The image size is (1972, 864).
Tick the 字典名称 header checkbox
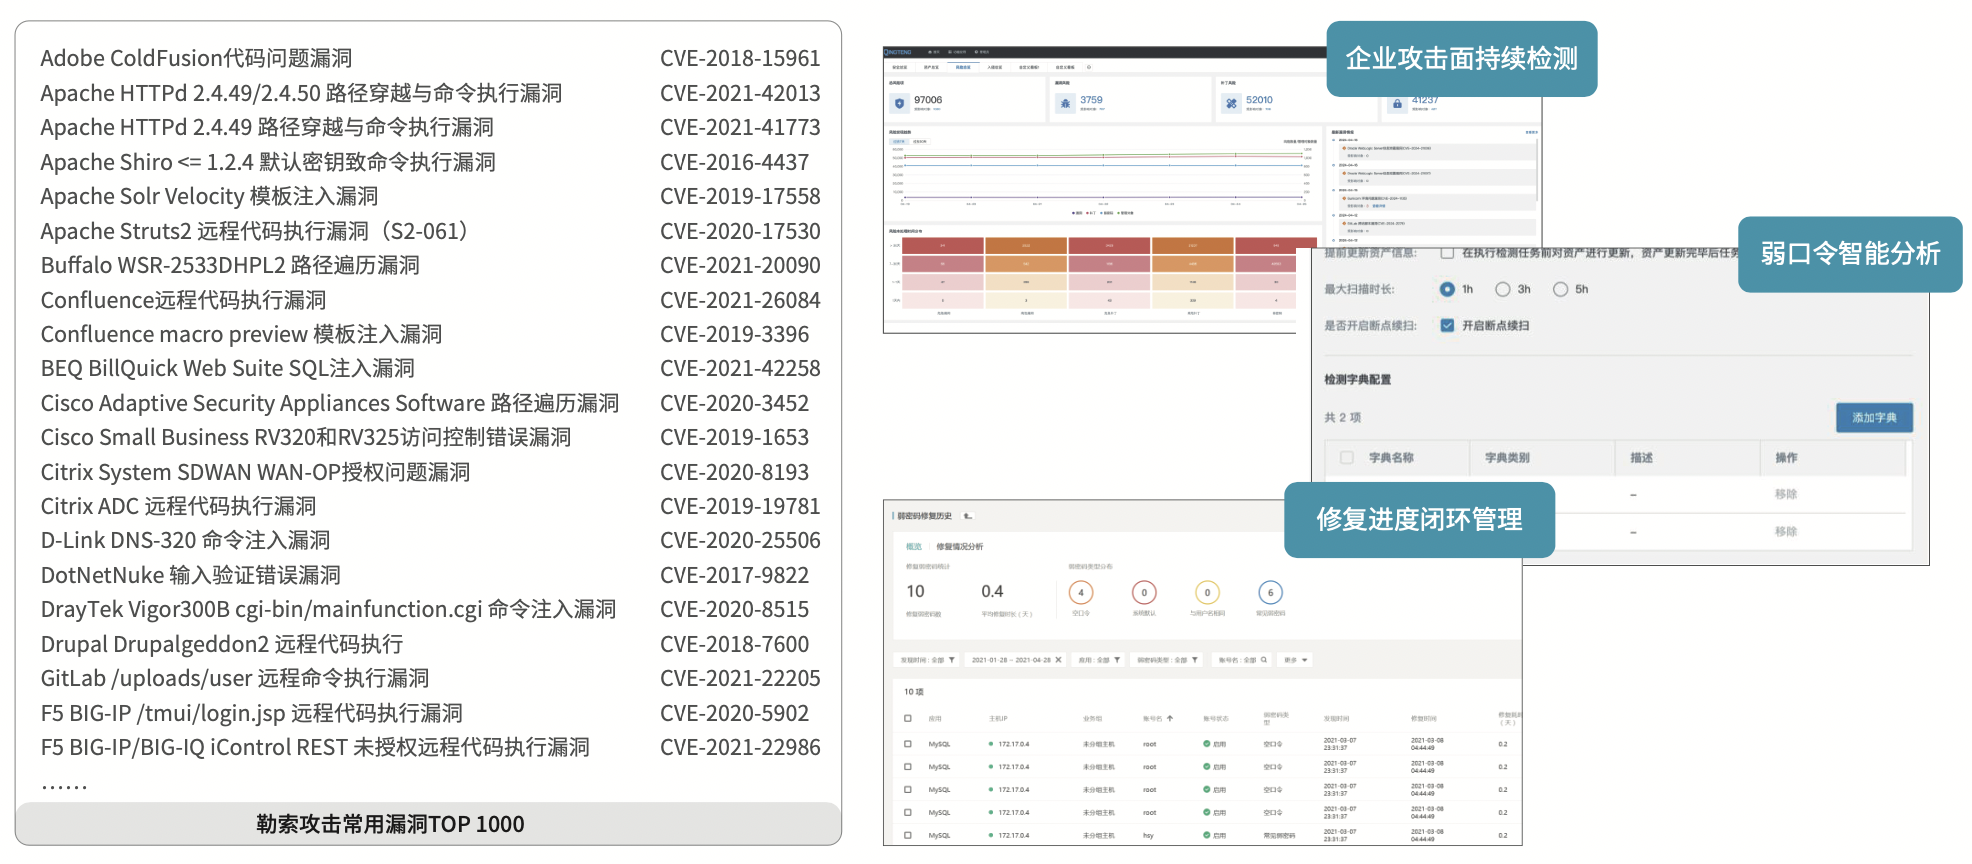pyautogui.click(x=1346, y=457)
